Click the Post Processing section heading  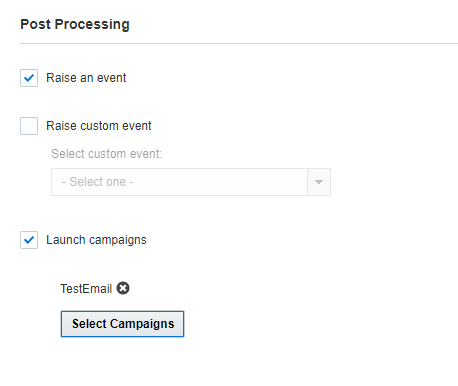(x=75, y=25)
